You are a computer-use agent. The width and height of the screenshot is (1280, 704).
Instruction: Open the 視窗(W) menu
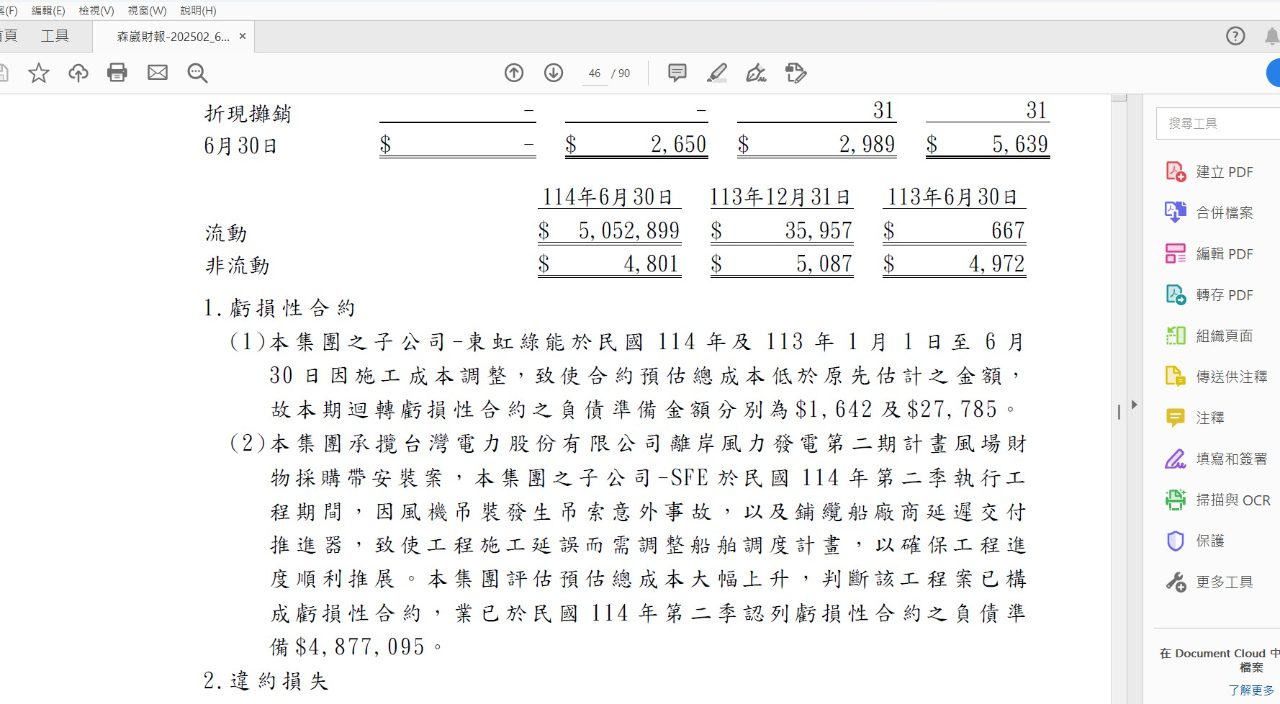coord(147,10)
